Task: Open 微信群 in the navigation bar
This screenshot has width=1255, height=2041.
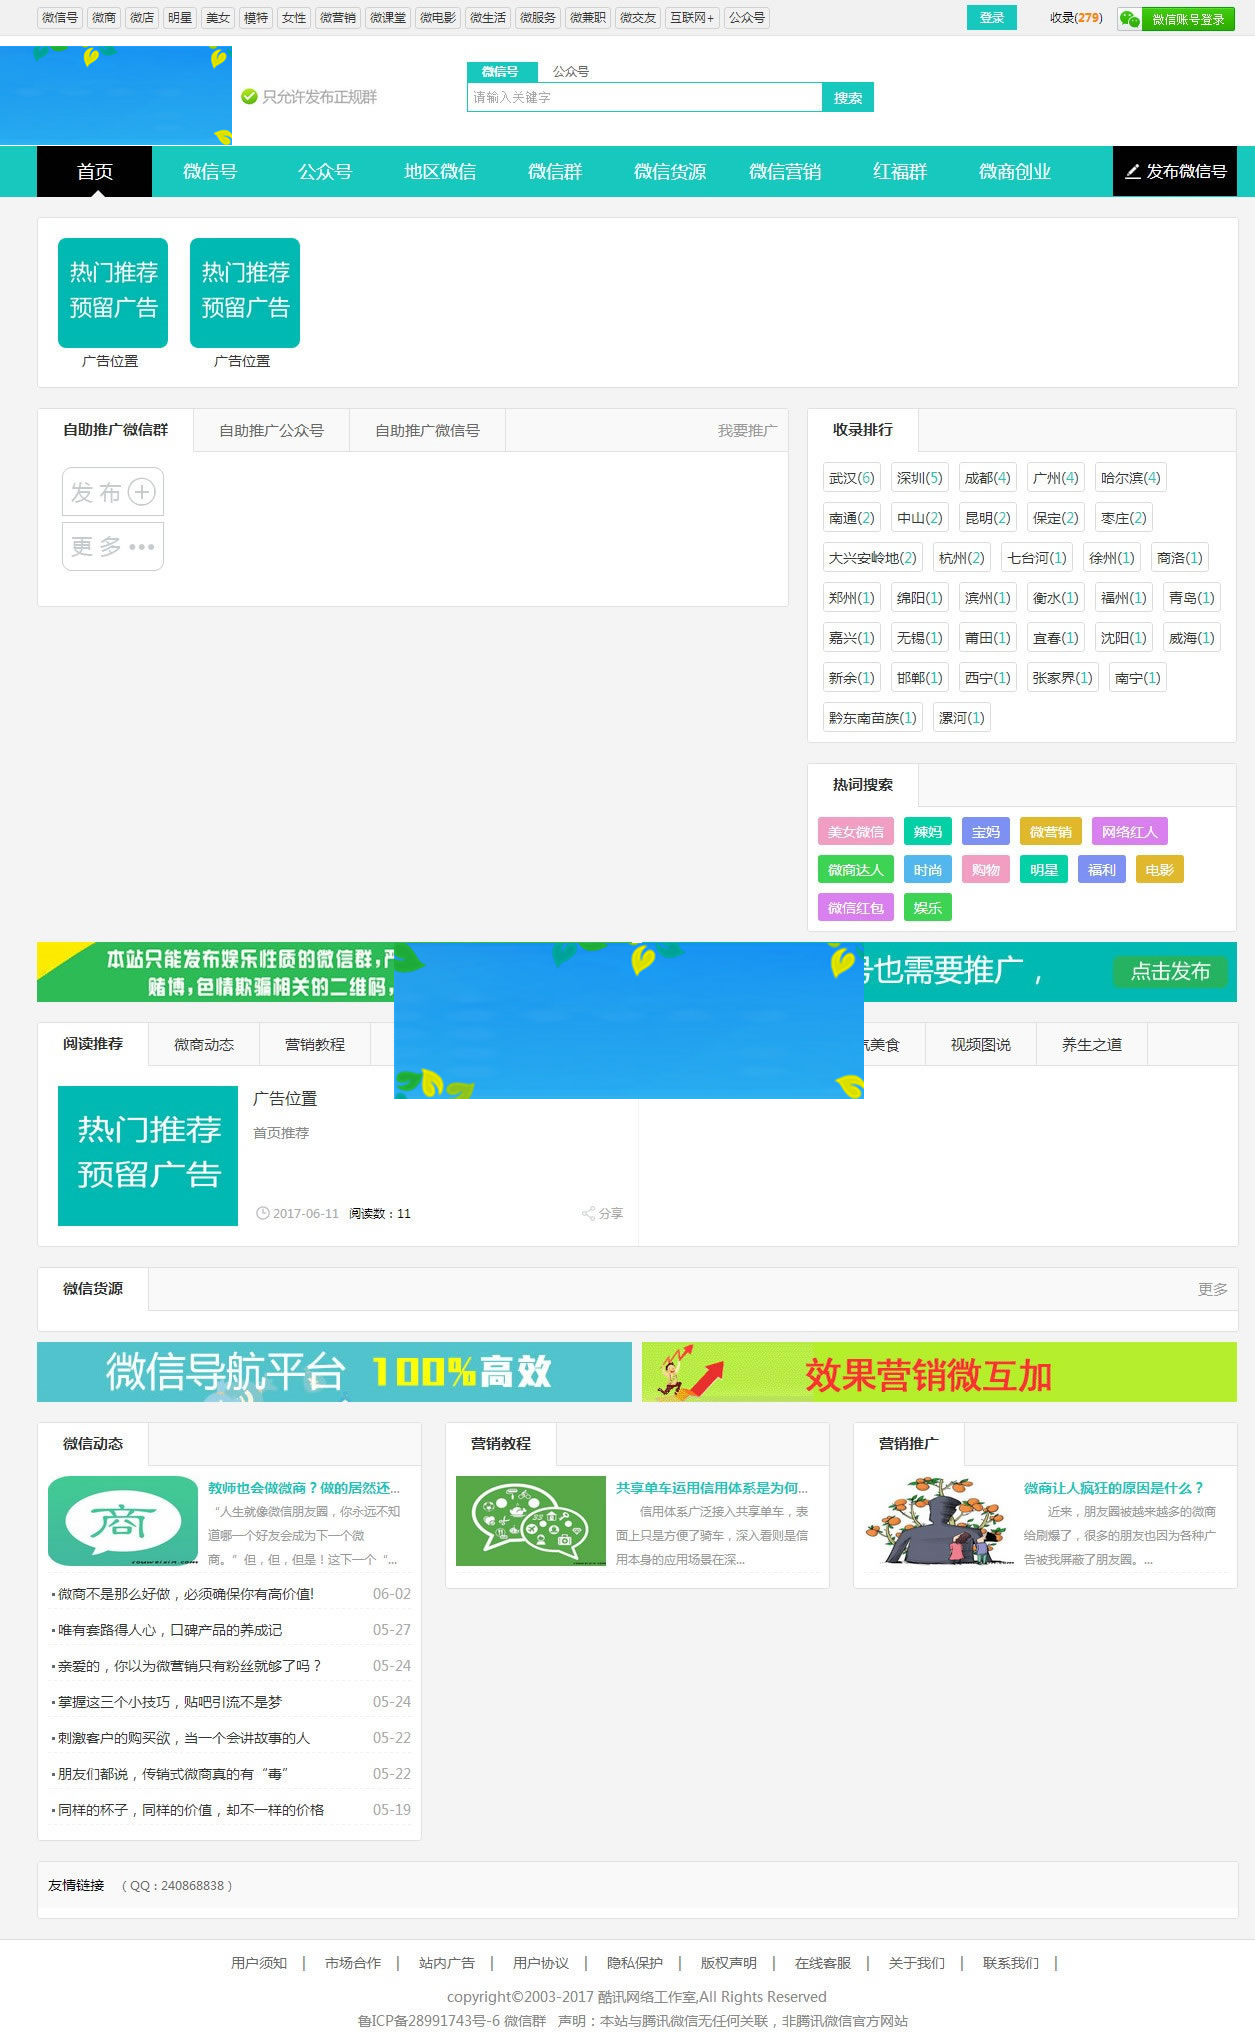Action: (x=555, y=172)
